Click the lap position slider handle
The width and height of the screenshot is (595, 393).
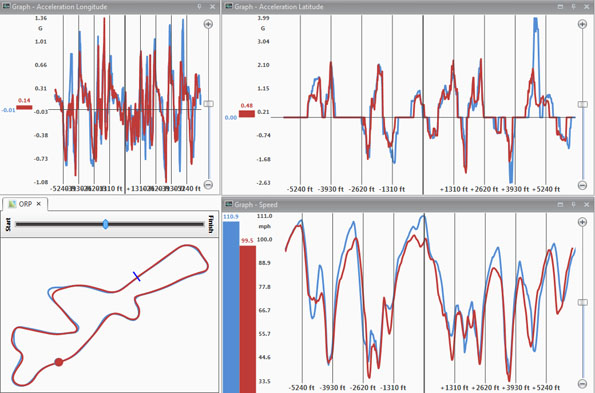pos(105,224)
